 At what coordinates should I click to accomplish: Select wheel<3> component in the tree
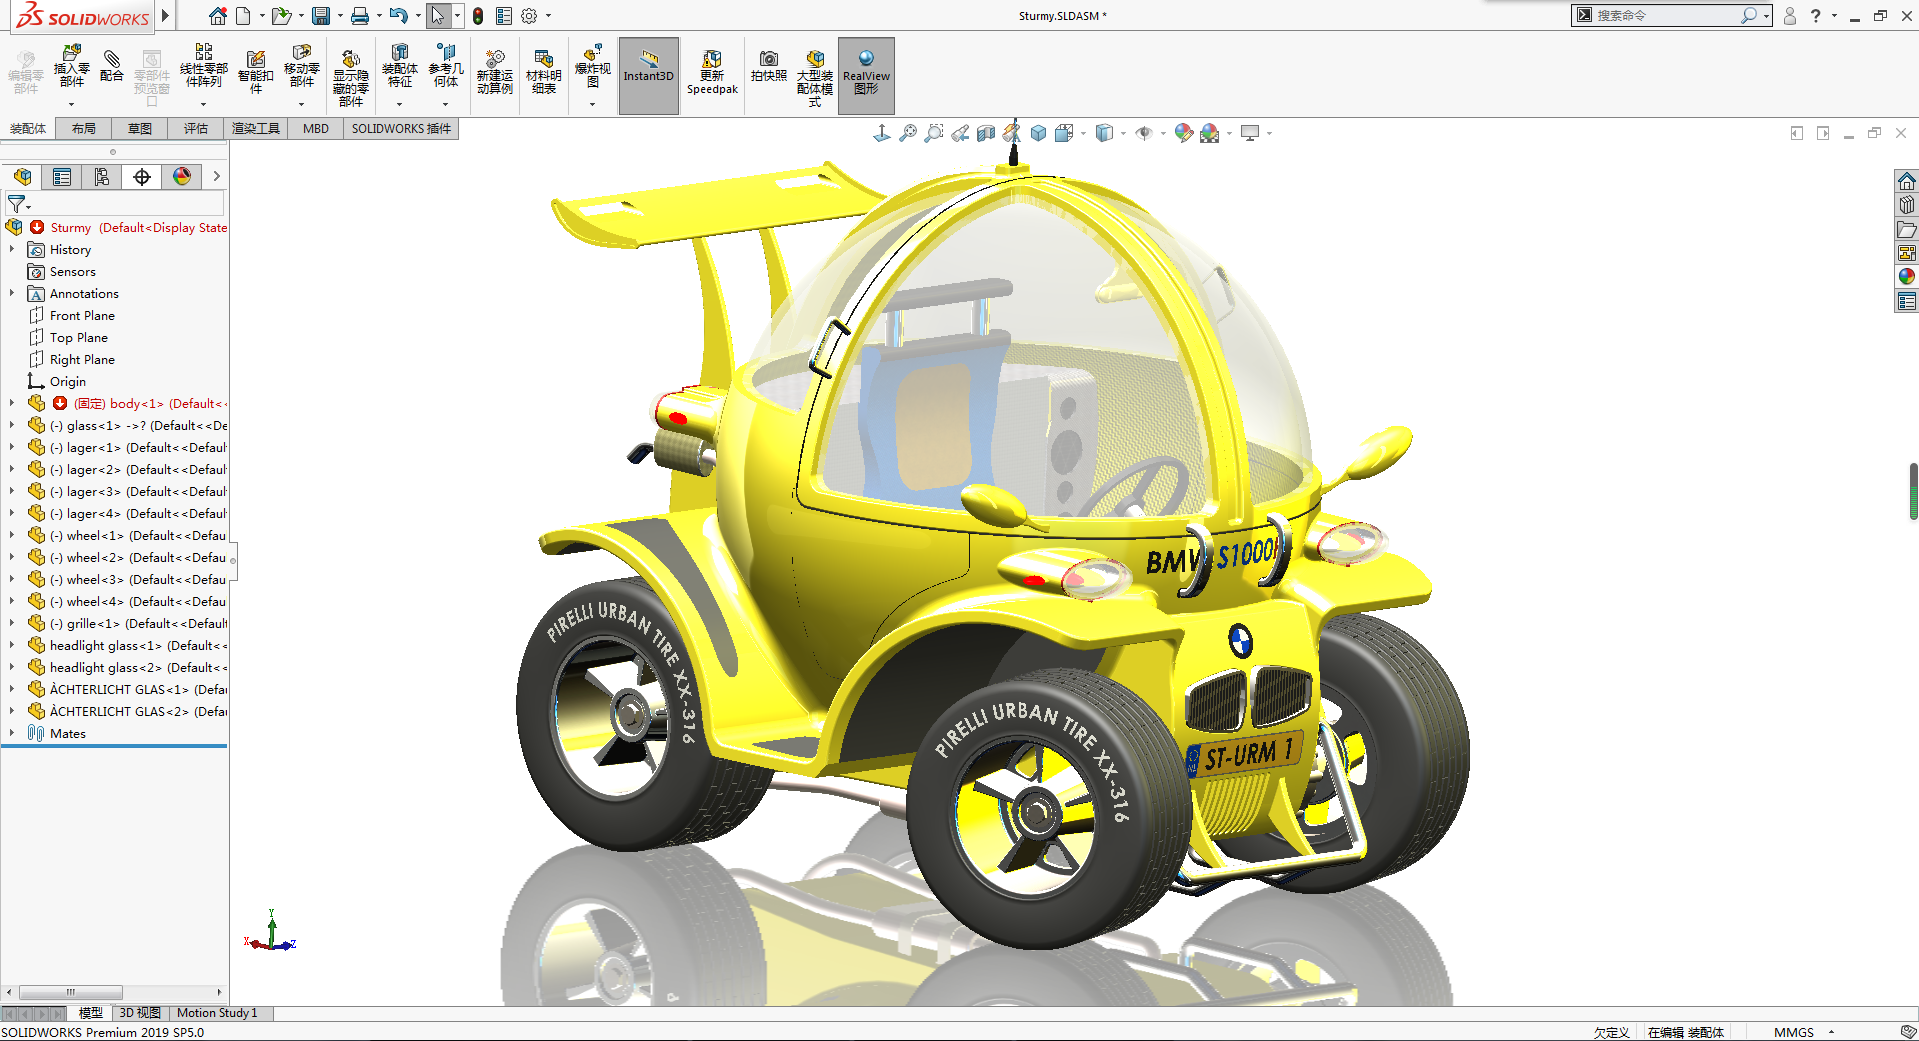pyautogui.click(x=138, y=580)
